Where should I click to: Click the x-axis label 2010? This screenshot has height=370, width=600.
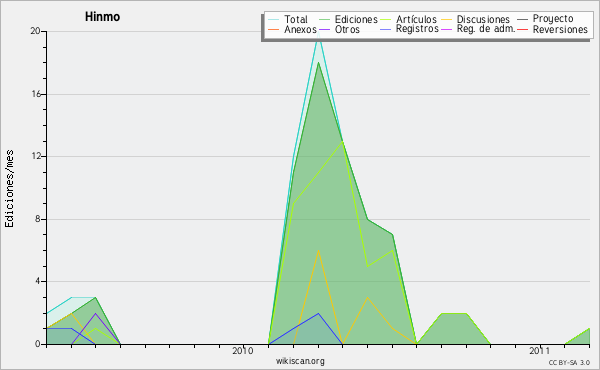pos(243,351)
